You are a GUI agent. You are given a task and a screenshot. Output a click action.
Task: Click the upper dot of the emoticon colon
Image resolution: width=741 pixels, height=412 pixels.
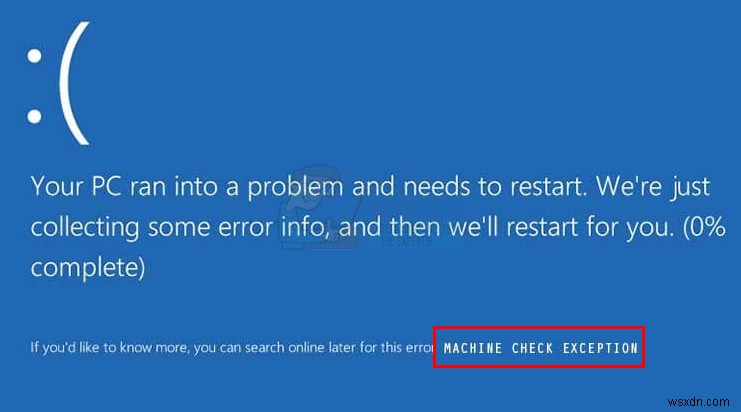click(x=34, y=56)
